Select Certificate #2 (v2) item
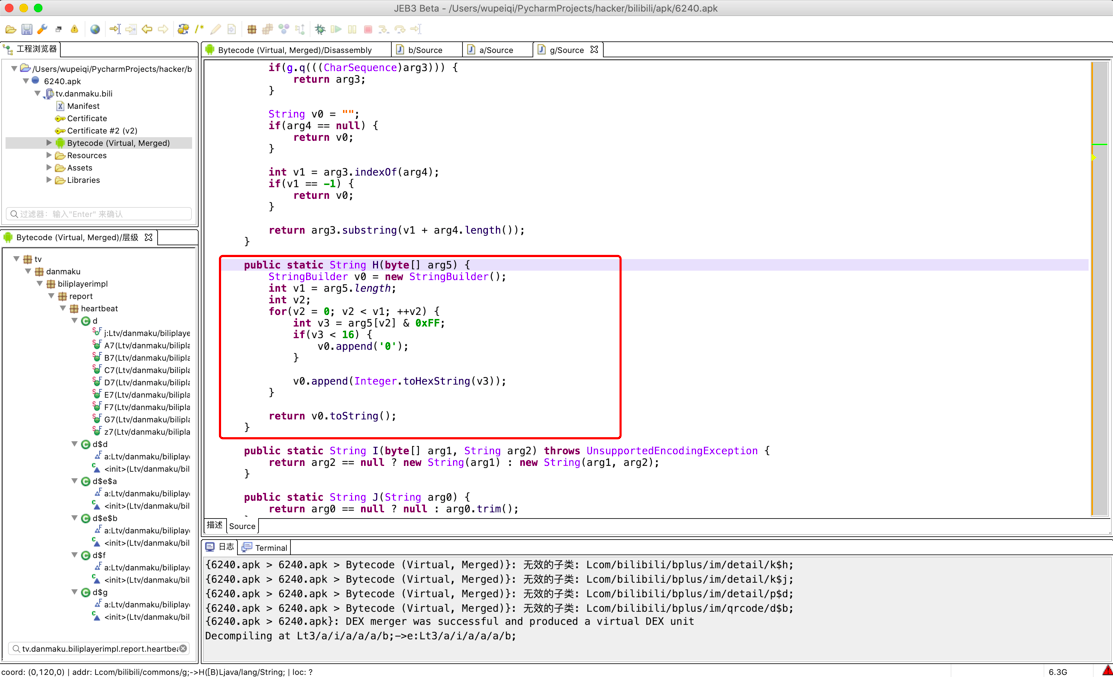The height and width of the screenshot is (677, 1113). 102,131
